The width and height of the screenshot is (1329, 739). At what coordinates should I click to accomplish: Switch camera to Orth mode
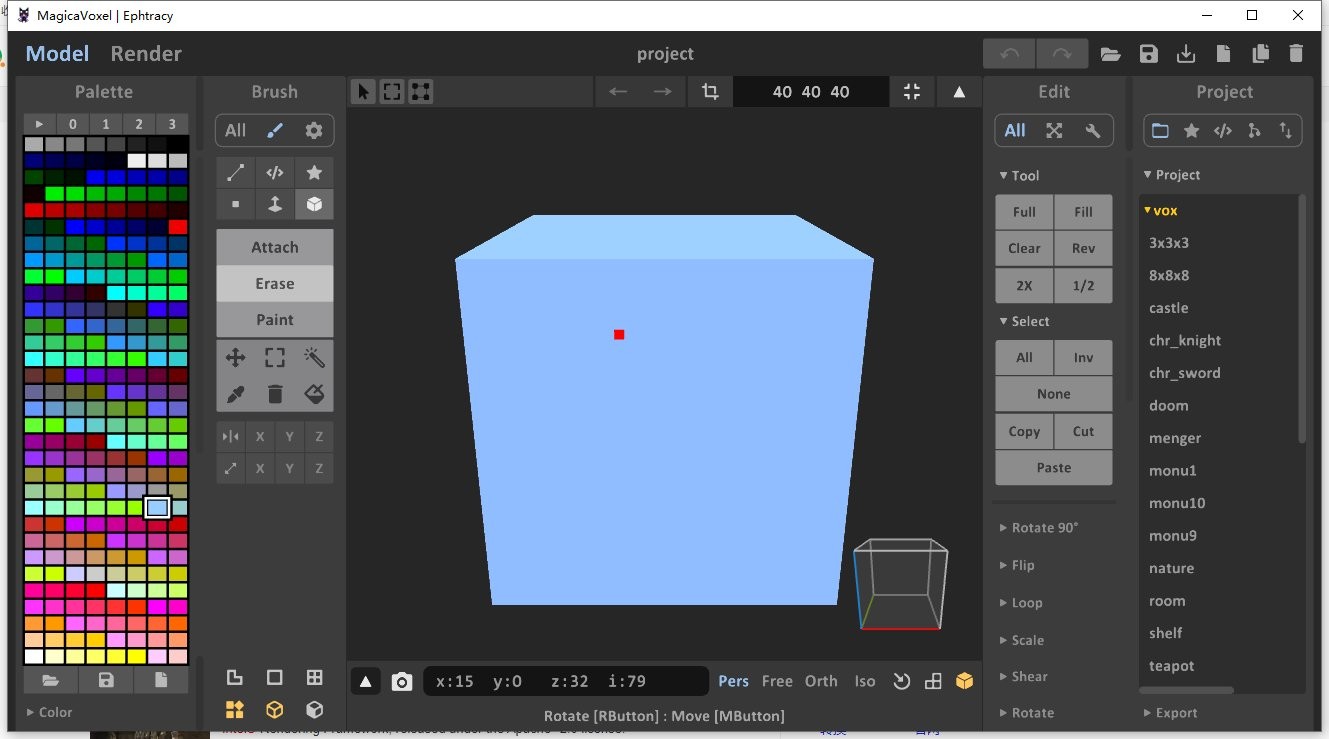click(820, 681)
